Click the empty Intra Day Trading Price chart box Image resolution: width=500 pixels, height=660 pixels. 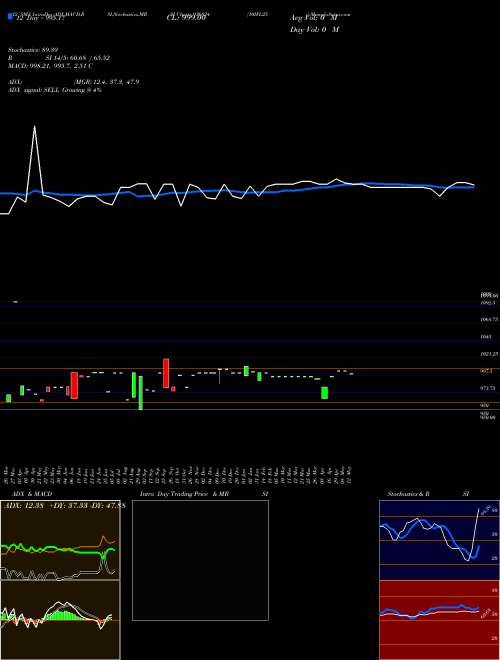tap(200, 560)
